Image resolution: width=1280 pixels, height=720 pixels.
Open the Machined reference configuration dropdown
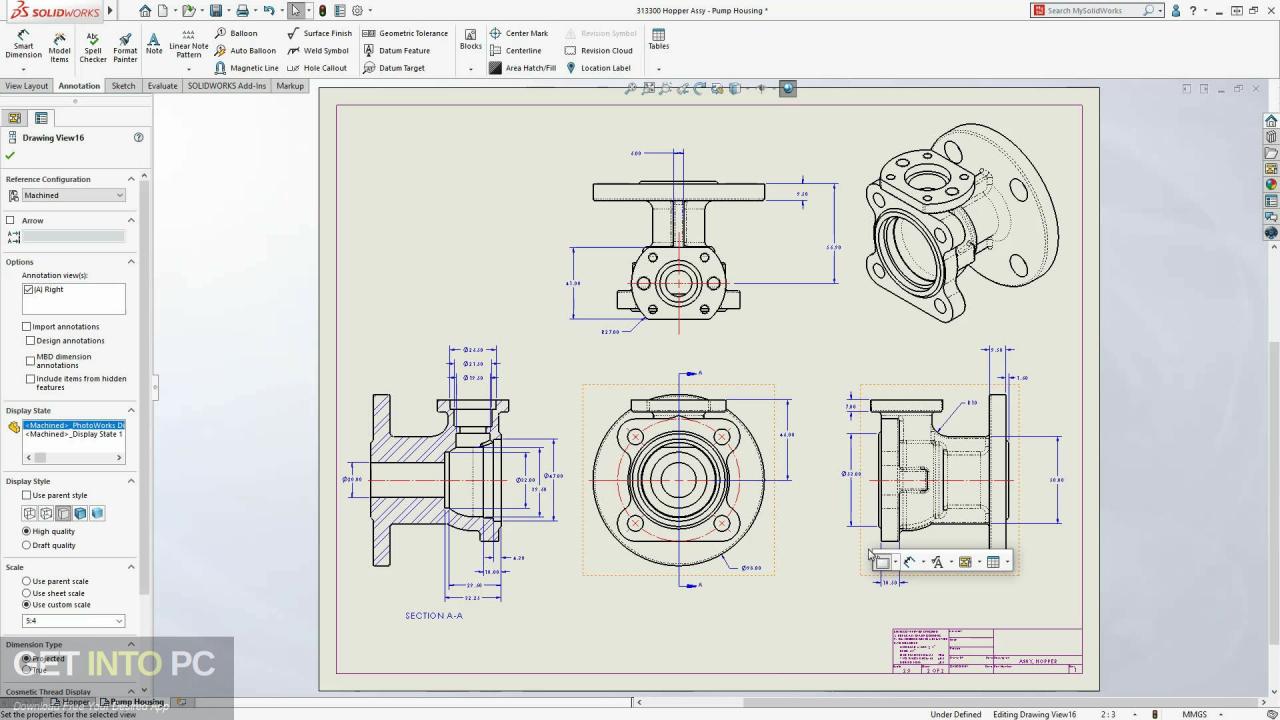(x=73, y=195)
